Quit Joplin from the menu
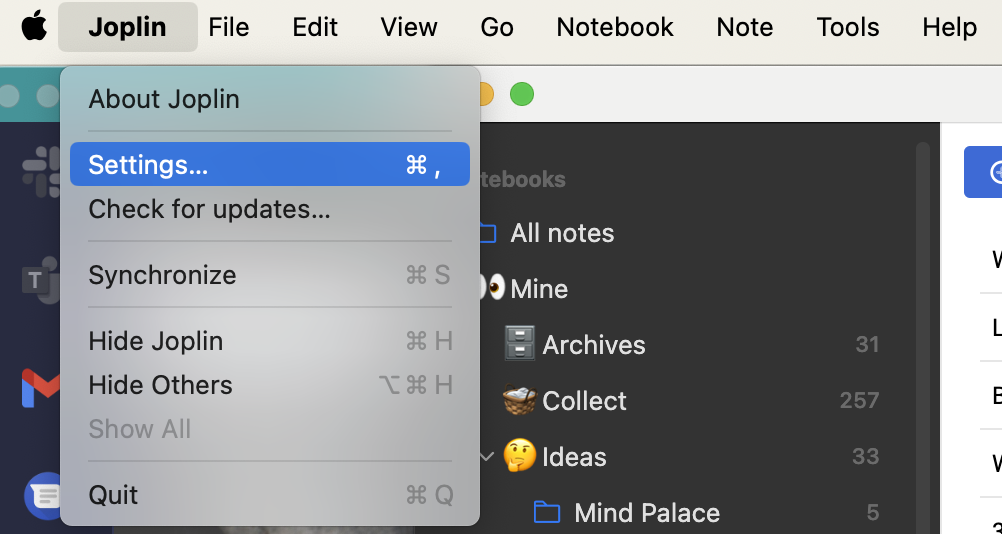The height and width of the screenshot is (534, 1002). (x=113, y=495)
